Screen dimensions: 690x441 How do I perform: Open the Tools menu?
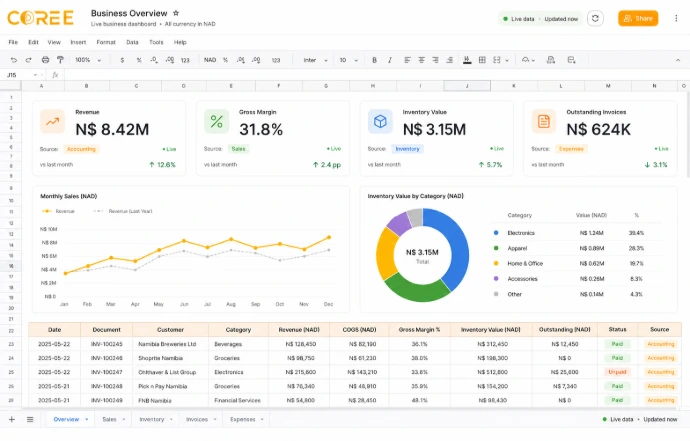(x=156, y=42)
